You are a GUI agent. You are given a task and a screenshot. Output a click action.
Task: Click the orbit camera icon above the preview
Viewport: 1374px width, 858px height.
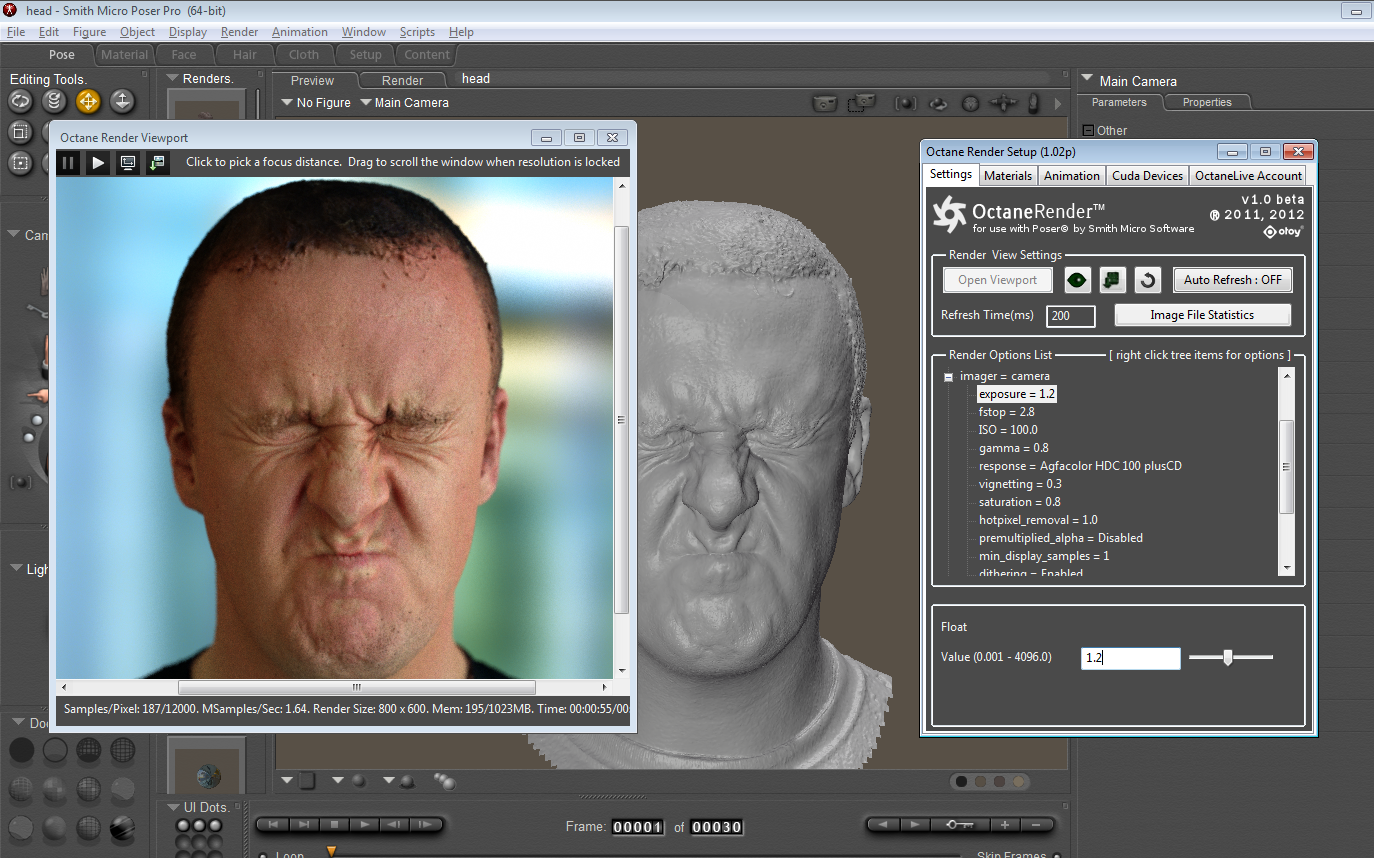[x=938, y=103]
